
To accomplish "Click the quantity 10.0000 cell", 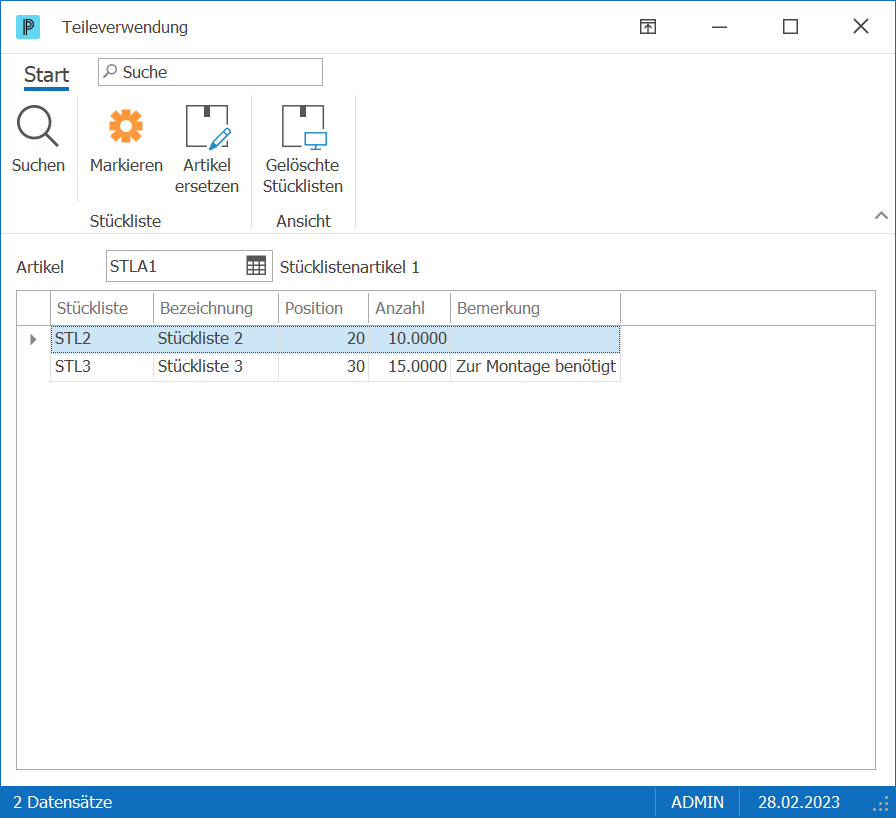I will [410, 339].
